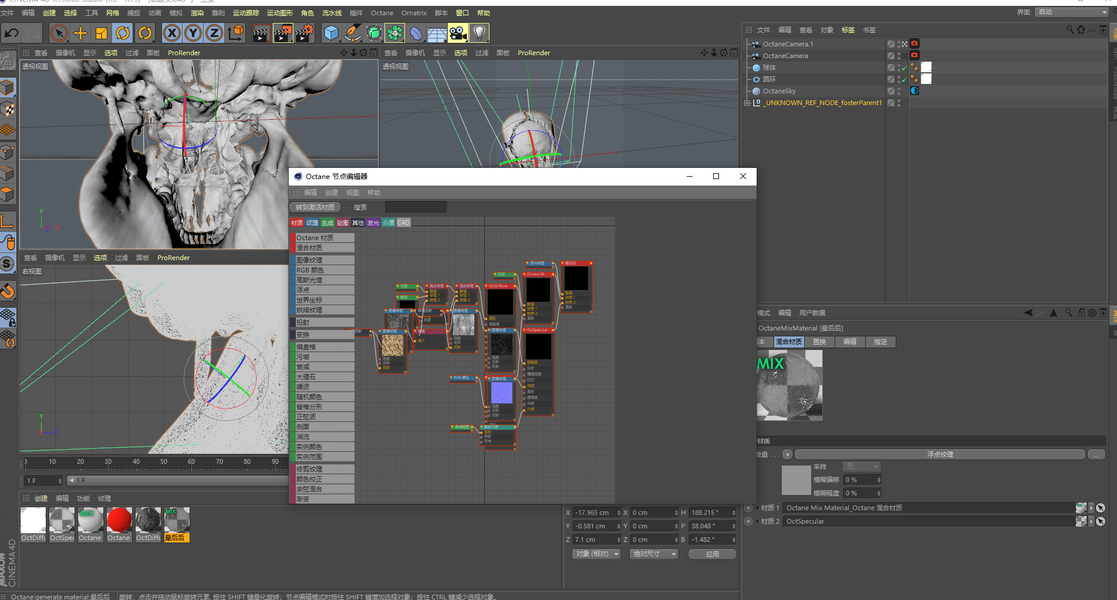
Task: Click node editor search field
Action: [415, 207]
